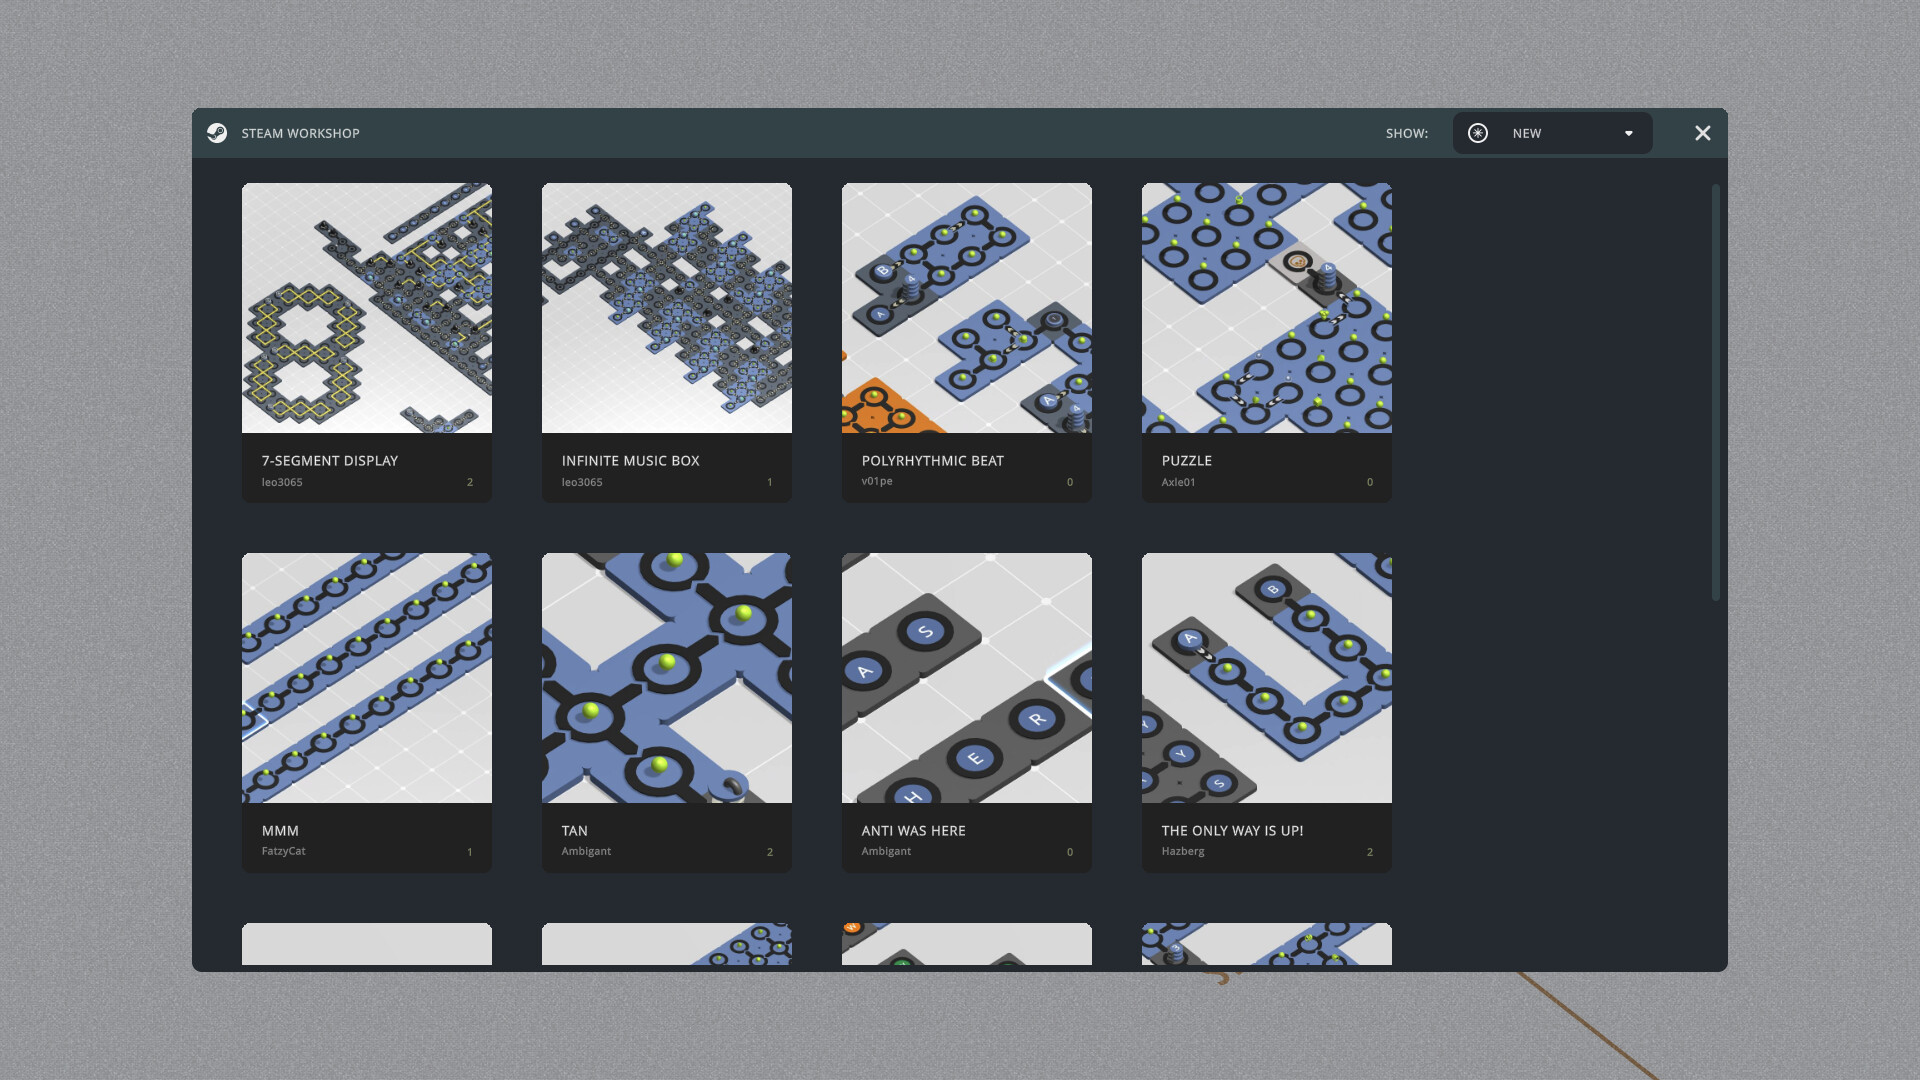1920x1080 pixels.
Task: Open the Infinite Music Box thumbnail
Action: tap(667, 308)
